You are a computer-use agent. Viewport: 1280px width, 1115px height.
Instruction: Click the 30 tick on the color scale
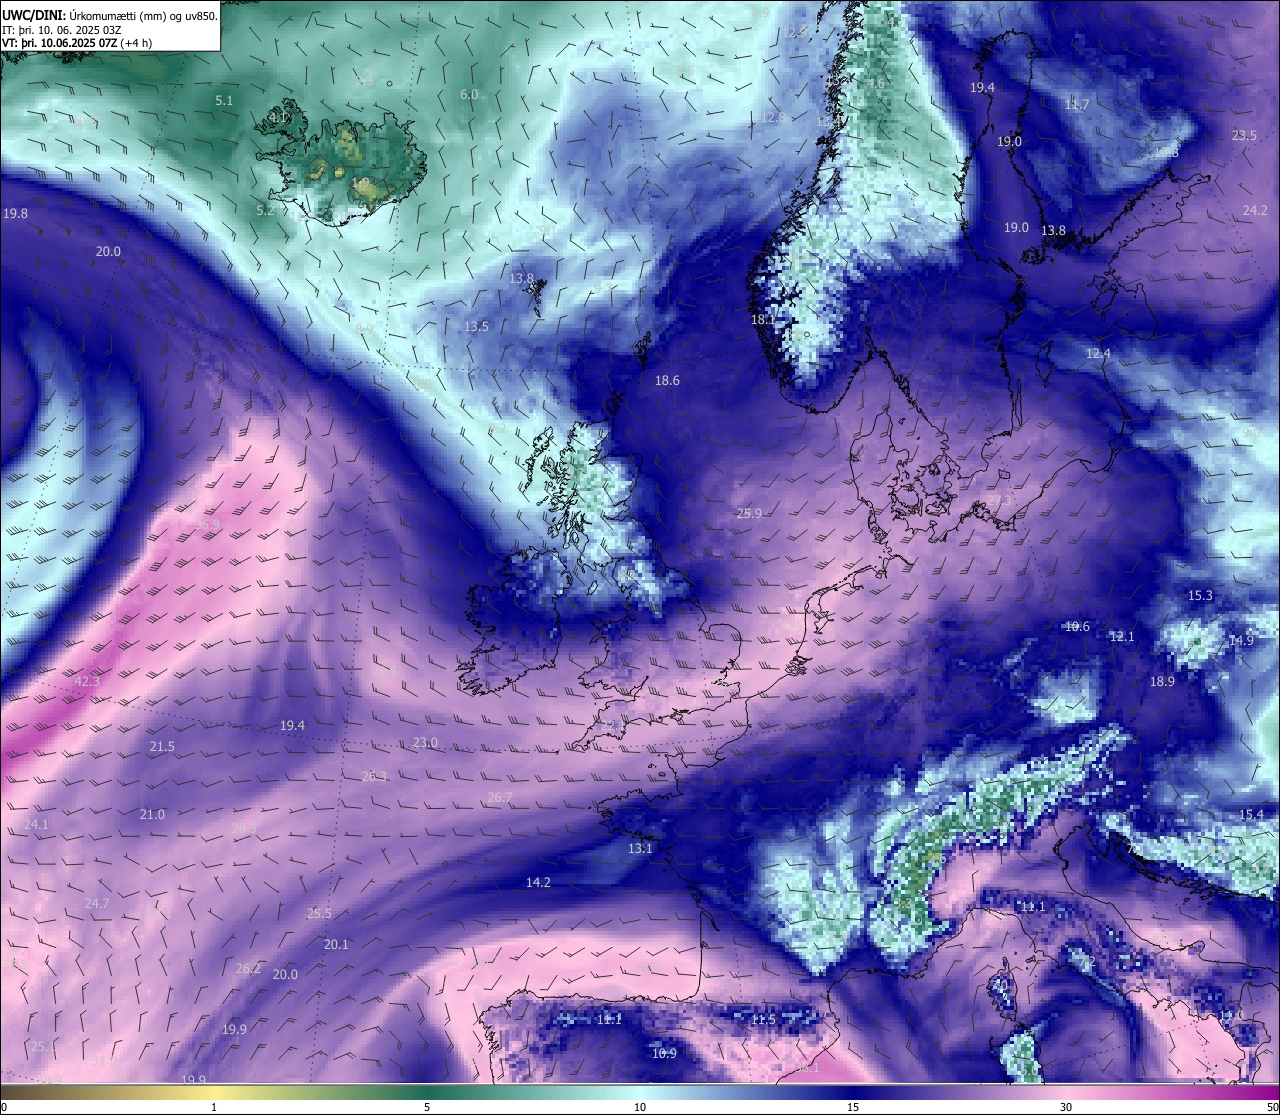tap(1066, 1107)
